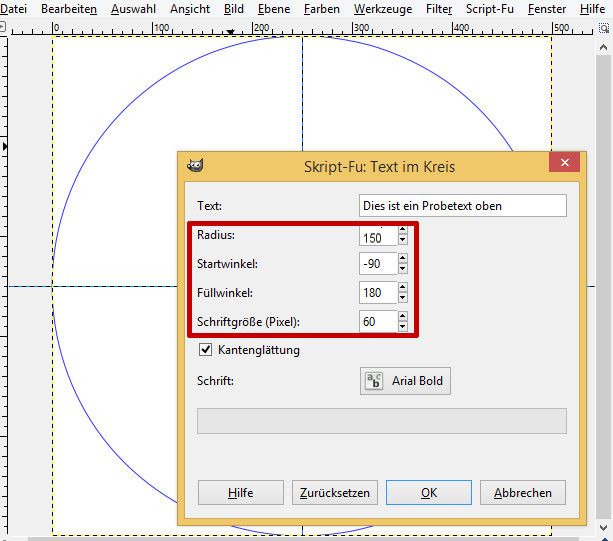Open the Ansicht menu
Screen dimensions: 613x541
point(190,9)
